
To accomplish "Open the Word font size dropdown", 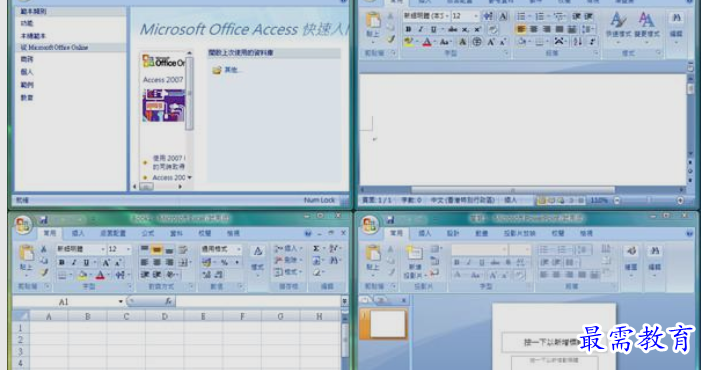I will [x=476, y=16].
